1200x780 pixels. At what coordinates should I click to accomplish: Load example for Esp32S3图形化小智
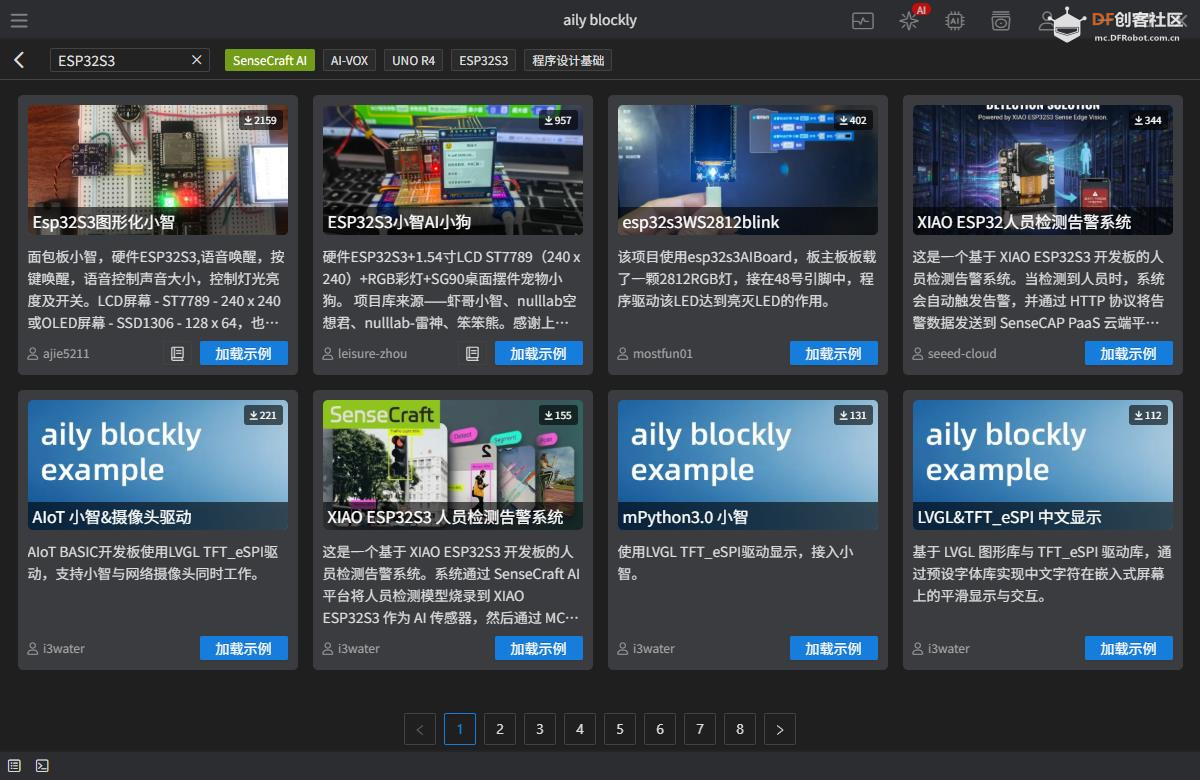244,353
